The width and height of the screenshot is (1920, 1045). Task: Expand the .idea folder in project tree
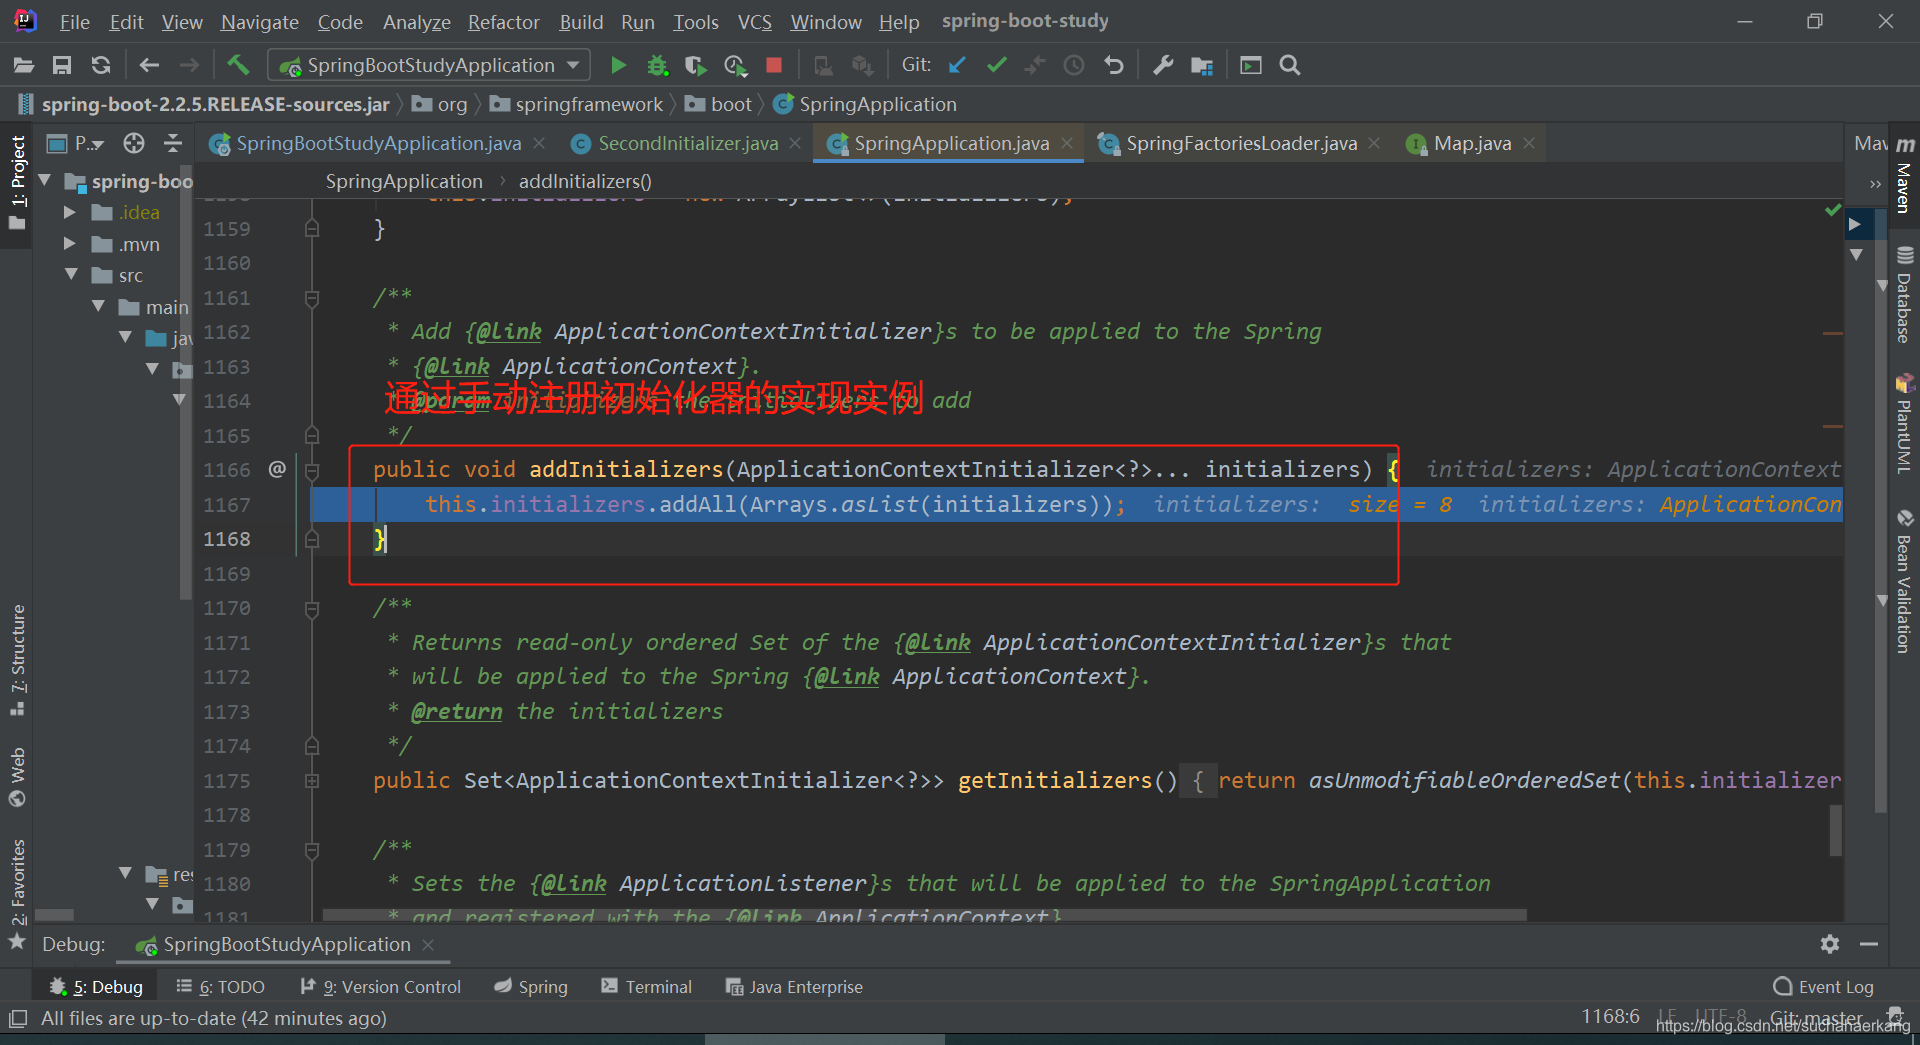69,212
